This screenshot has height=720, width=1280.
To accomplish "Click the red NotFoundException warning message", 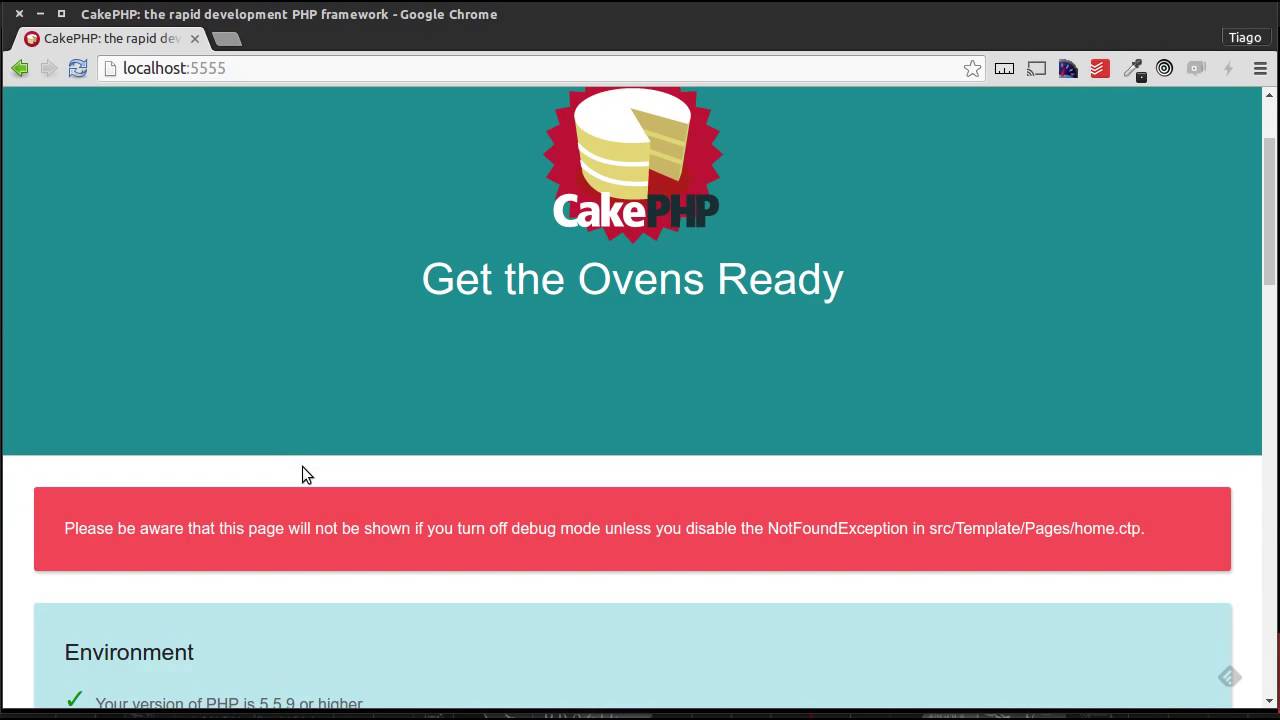I will pyautogui.click(x=632, y=529).
